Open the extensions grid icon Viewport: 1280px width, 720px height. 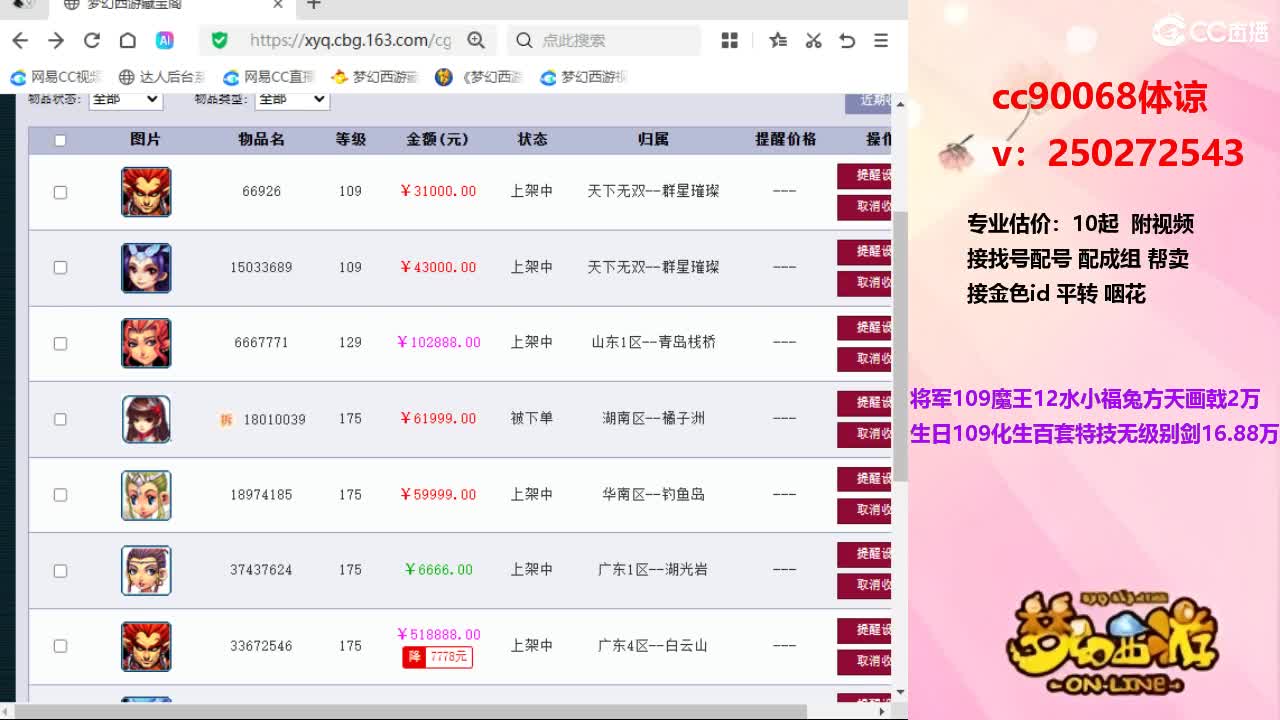point(730,40)
